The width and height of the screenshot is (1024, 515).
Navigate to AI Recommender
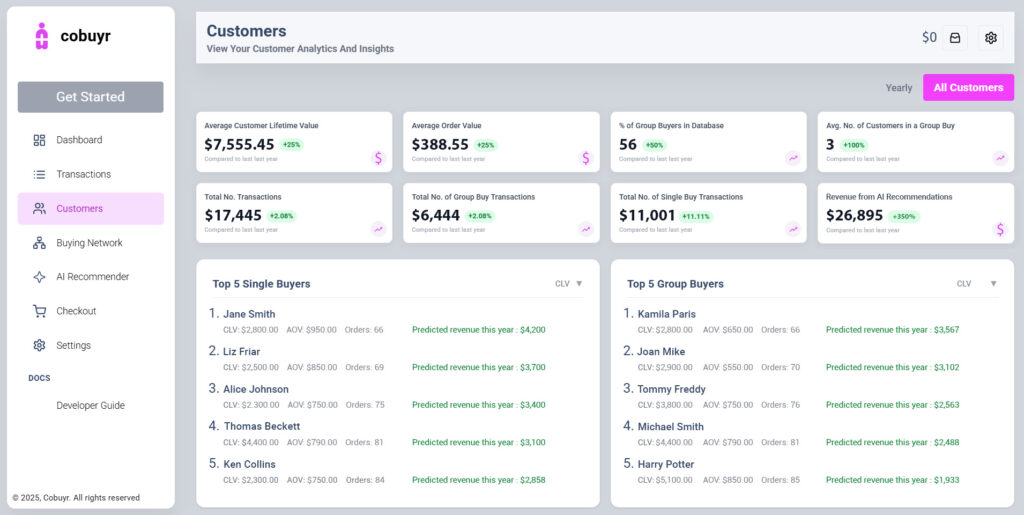(x=92, y=277)
